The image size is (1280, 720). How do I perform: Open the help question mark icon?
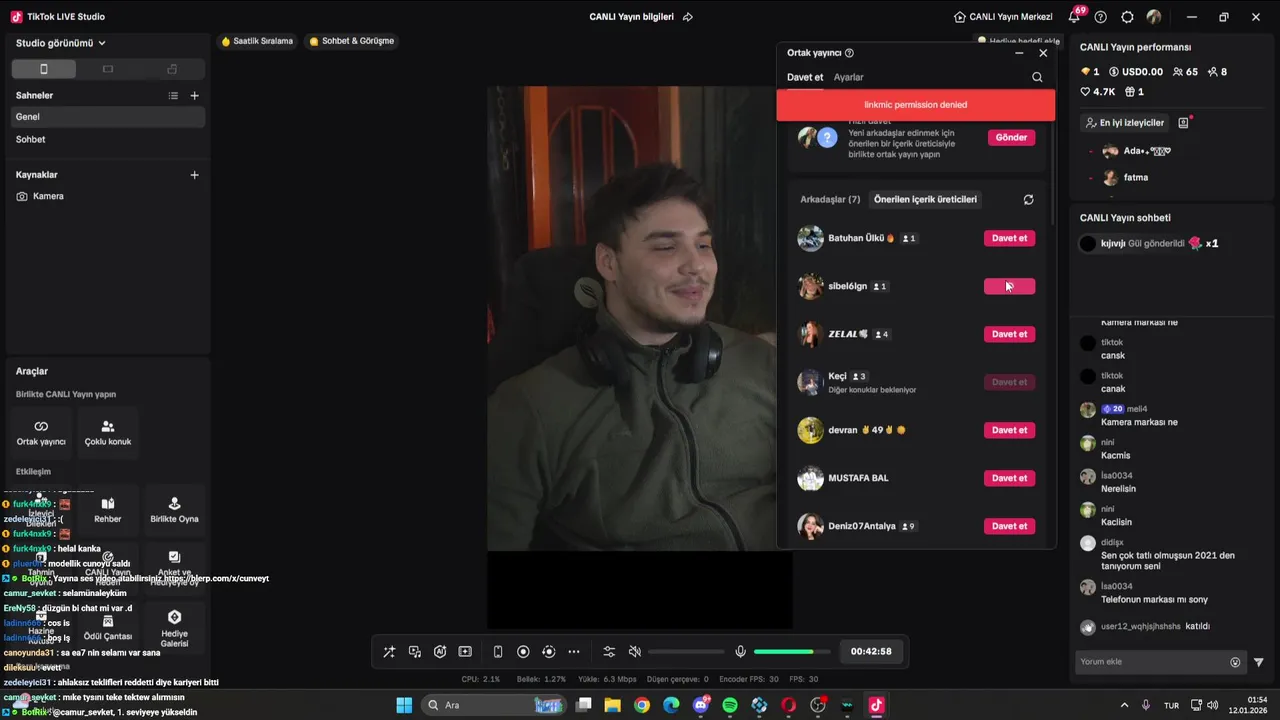[1101, 17]
